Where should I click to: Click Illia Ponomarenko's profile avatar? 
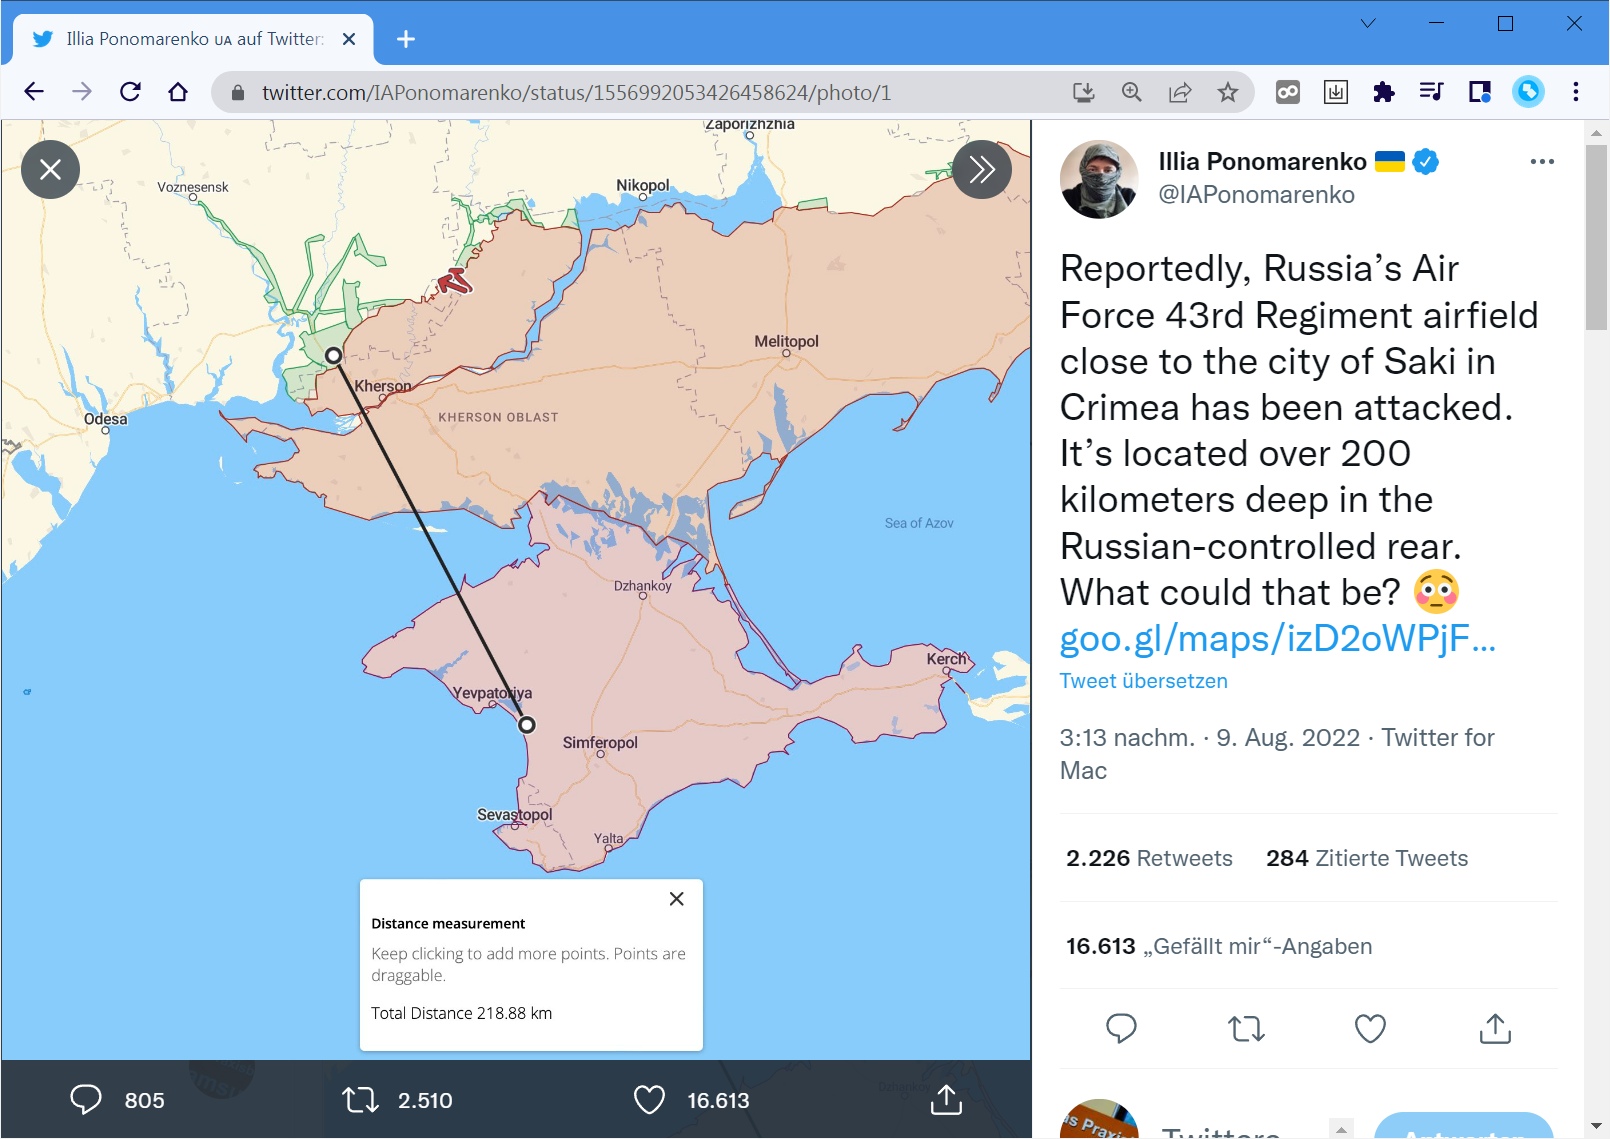tap(1099, 179)
